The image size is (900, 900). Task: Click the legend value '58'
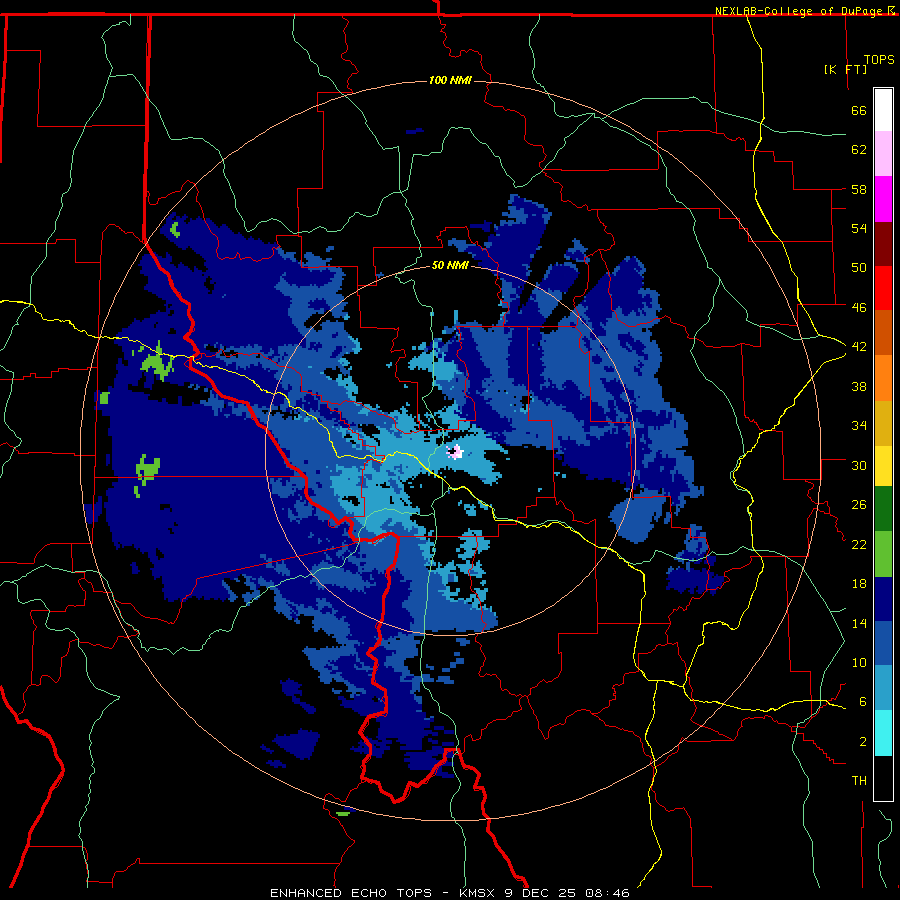click(859, 189)
